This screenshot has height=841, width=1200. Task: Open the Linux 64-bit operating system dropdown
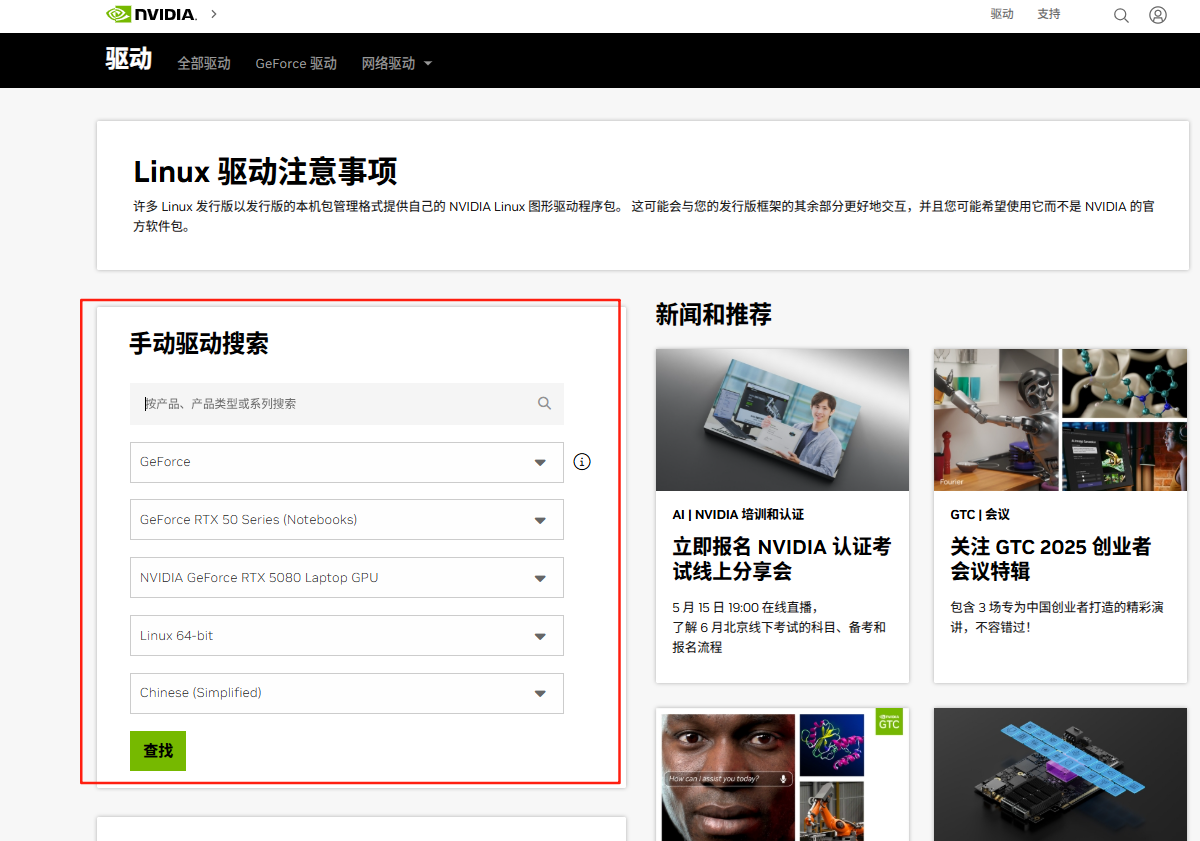pyautogui.click(x=347, y=636)
